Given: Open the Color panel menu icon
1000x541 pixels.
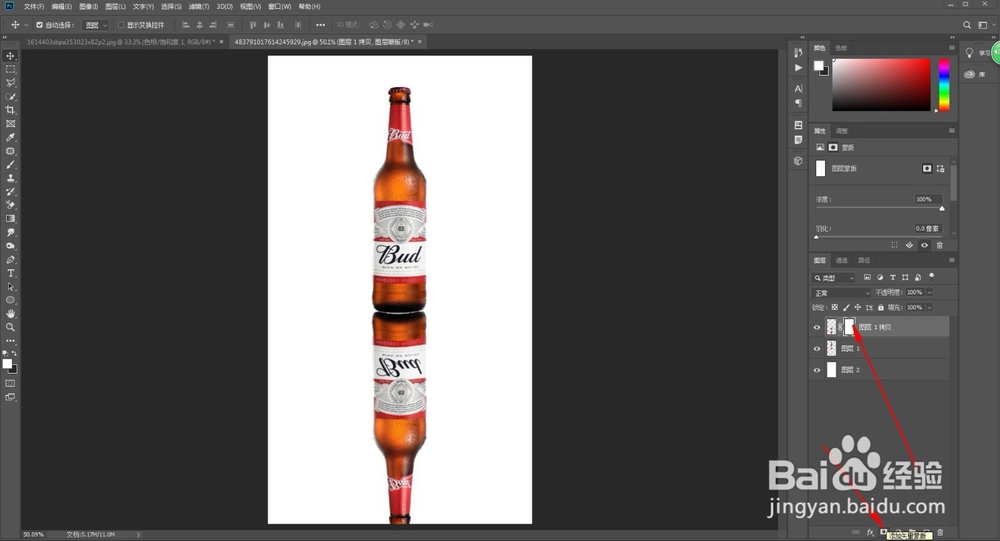Looking at the screenshot, I should coord(952,48).
